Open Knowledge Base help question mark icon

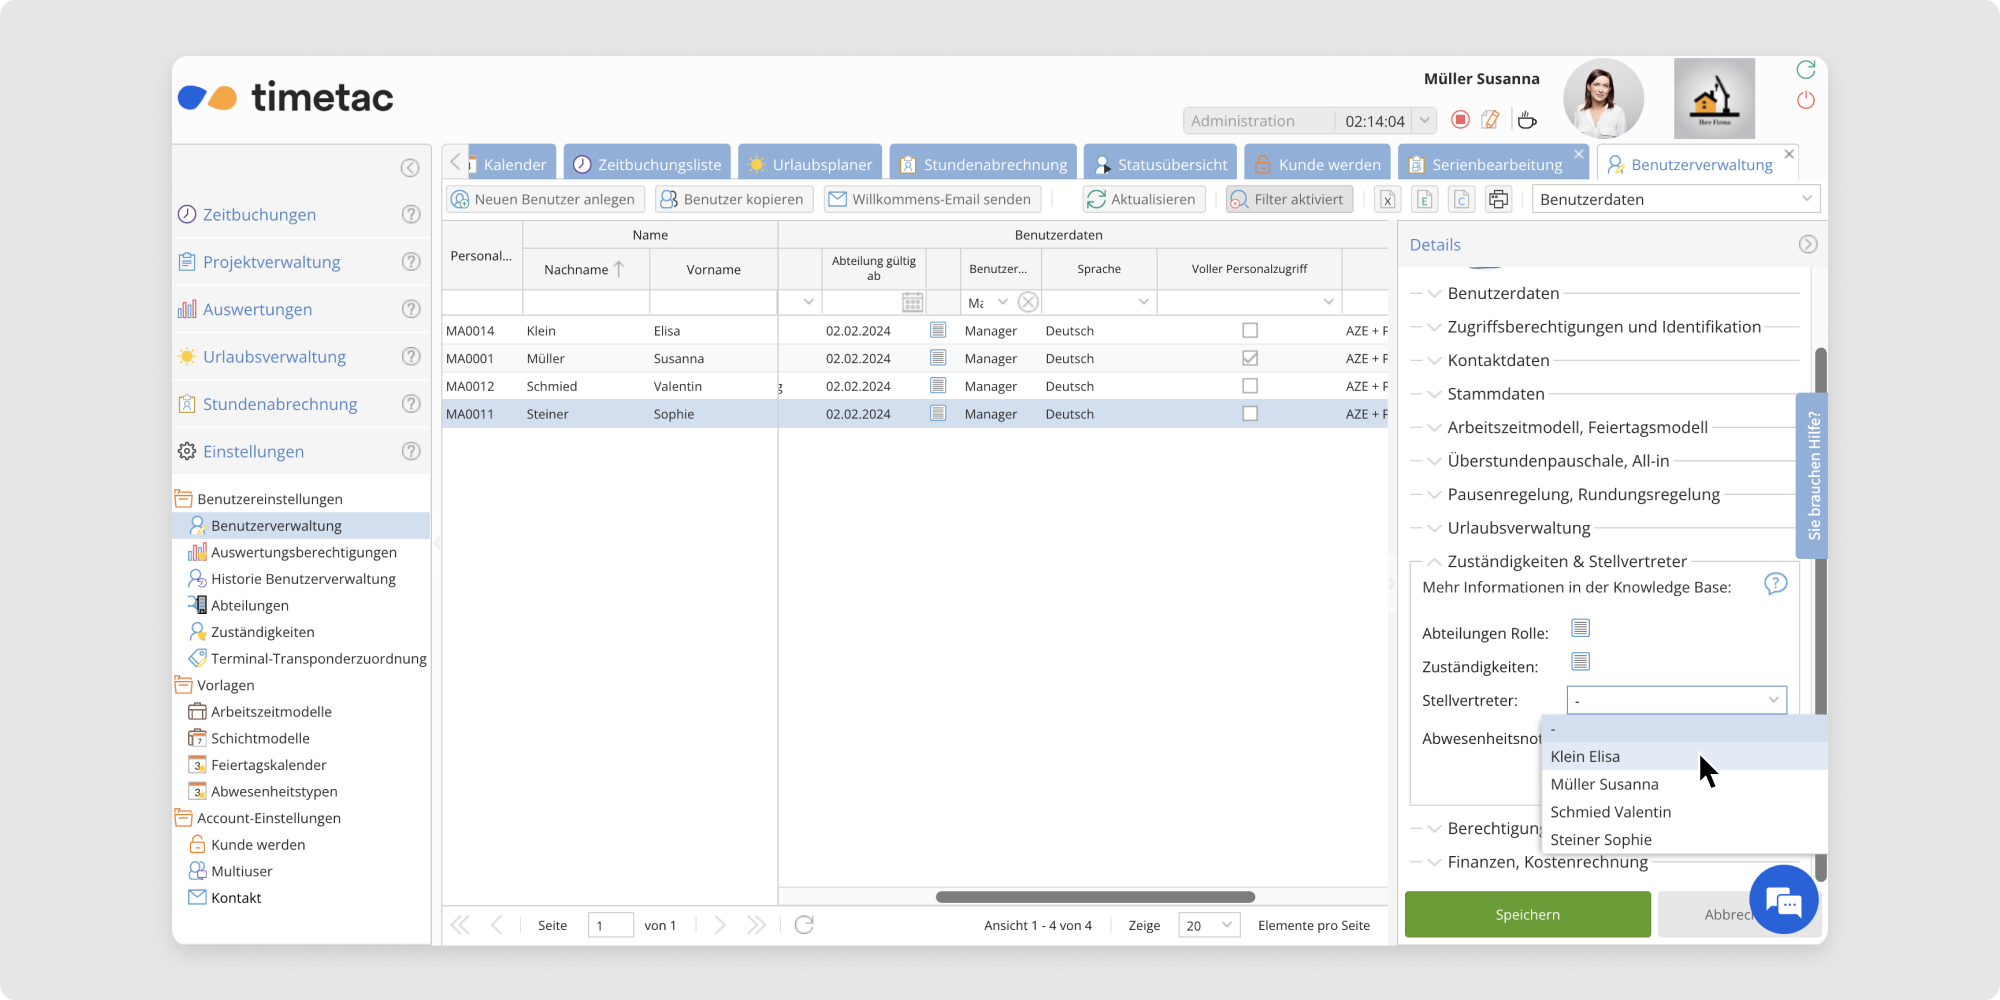(x=1775, y=584)
